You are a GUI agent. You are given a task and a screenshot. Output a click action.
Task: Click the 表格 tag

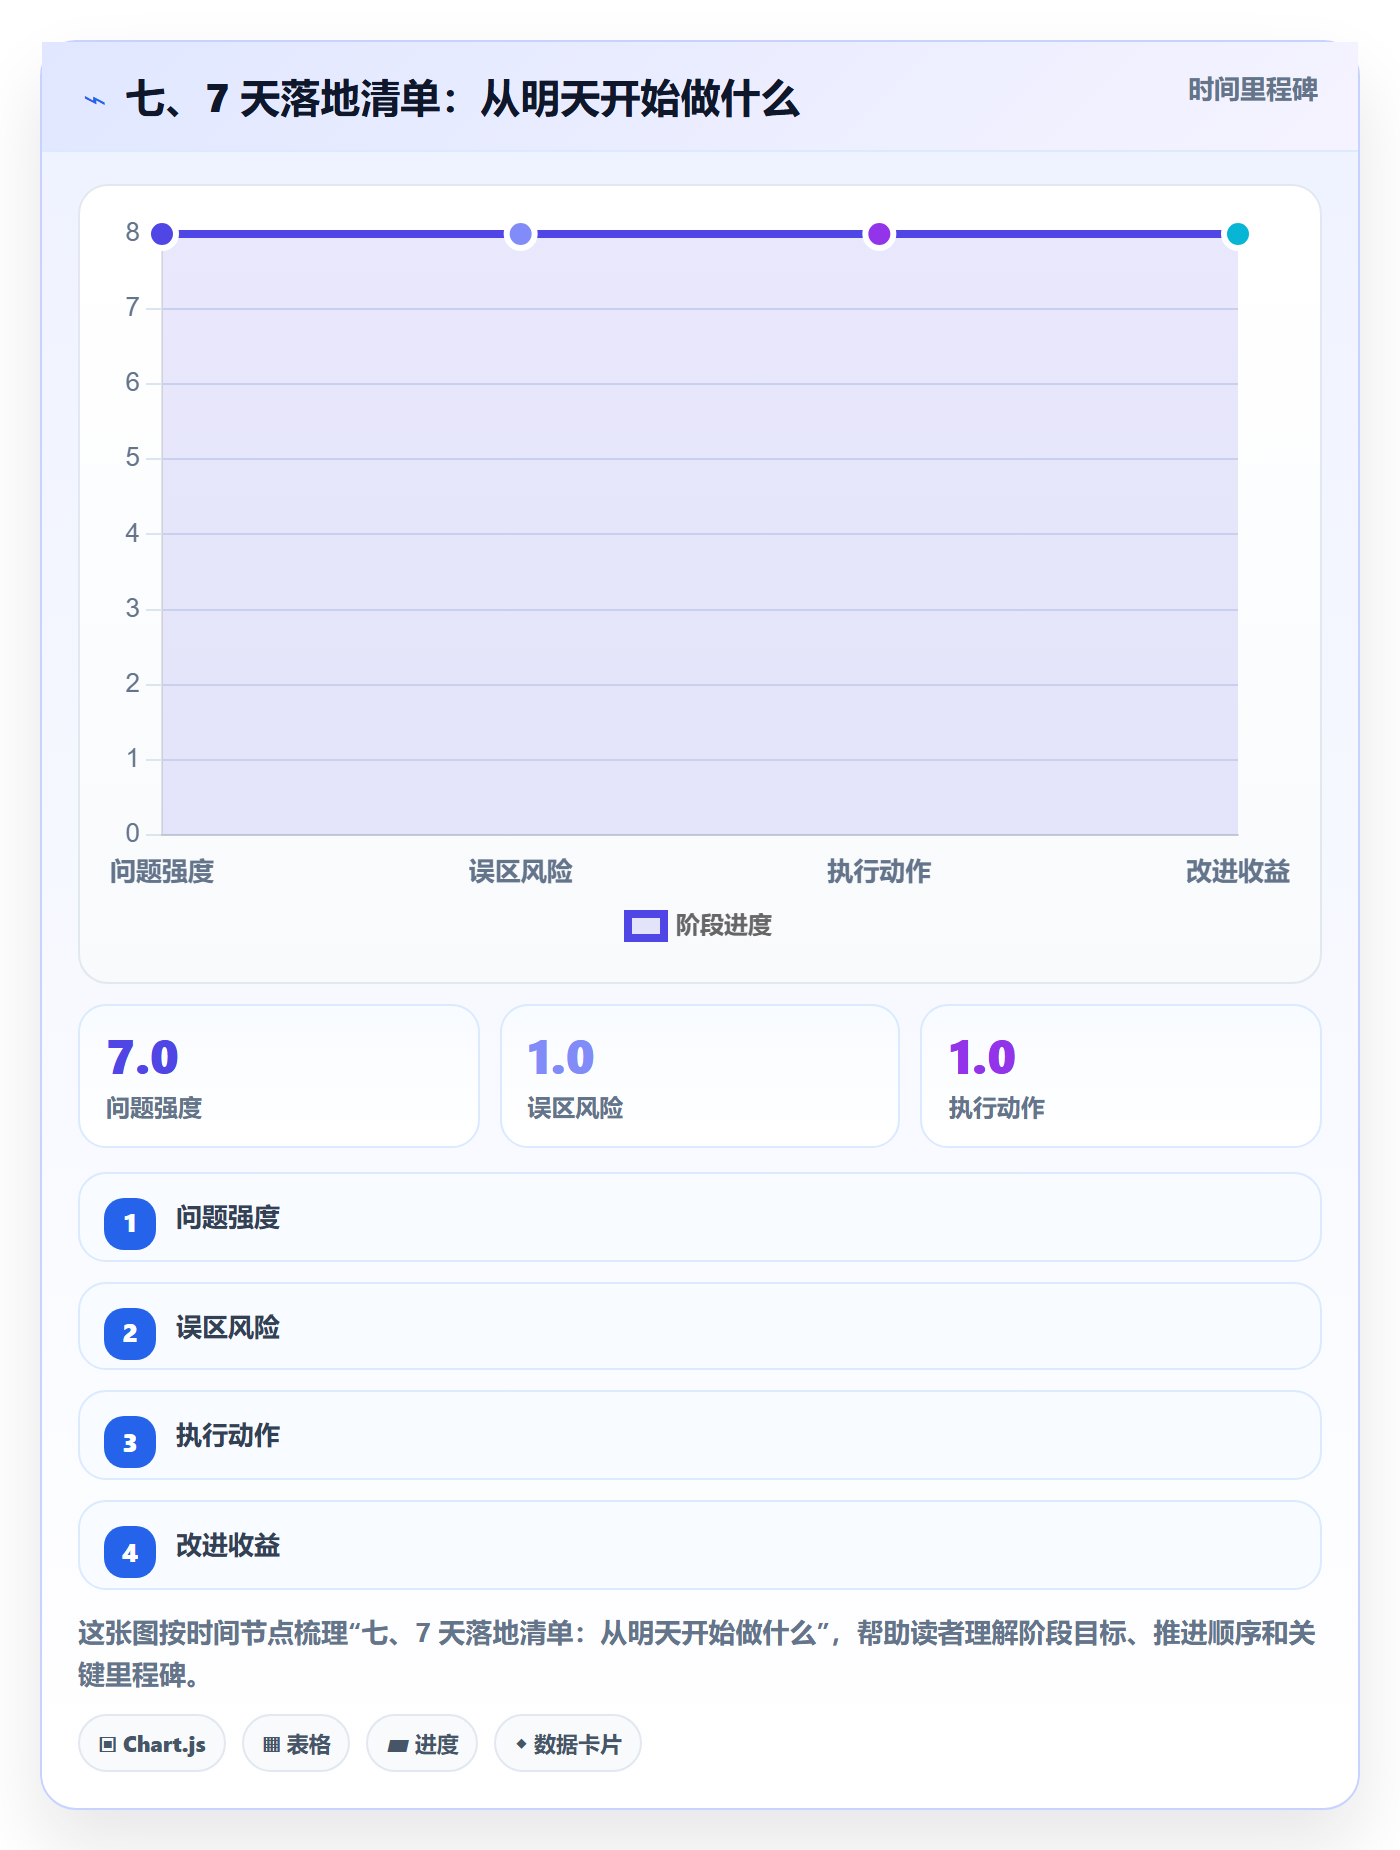[296, 1744]
